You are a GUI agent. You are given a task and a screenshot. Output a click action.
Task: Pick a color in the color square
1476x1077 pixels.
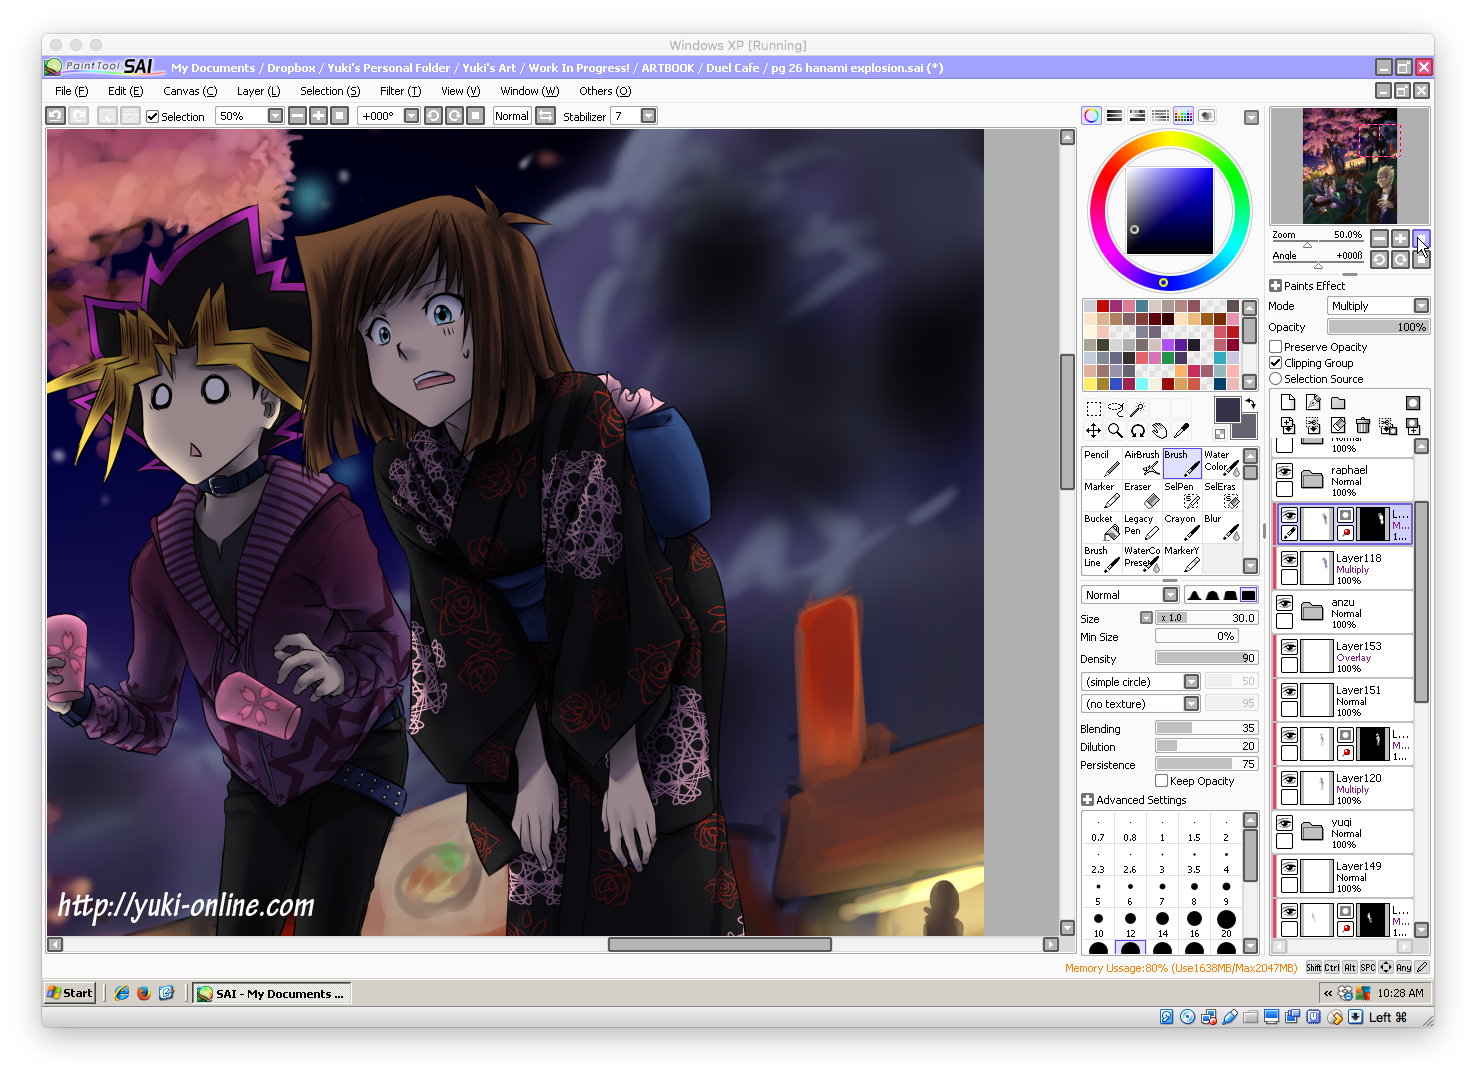coord(1169,211)
